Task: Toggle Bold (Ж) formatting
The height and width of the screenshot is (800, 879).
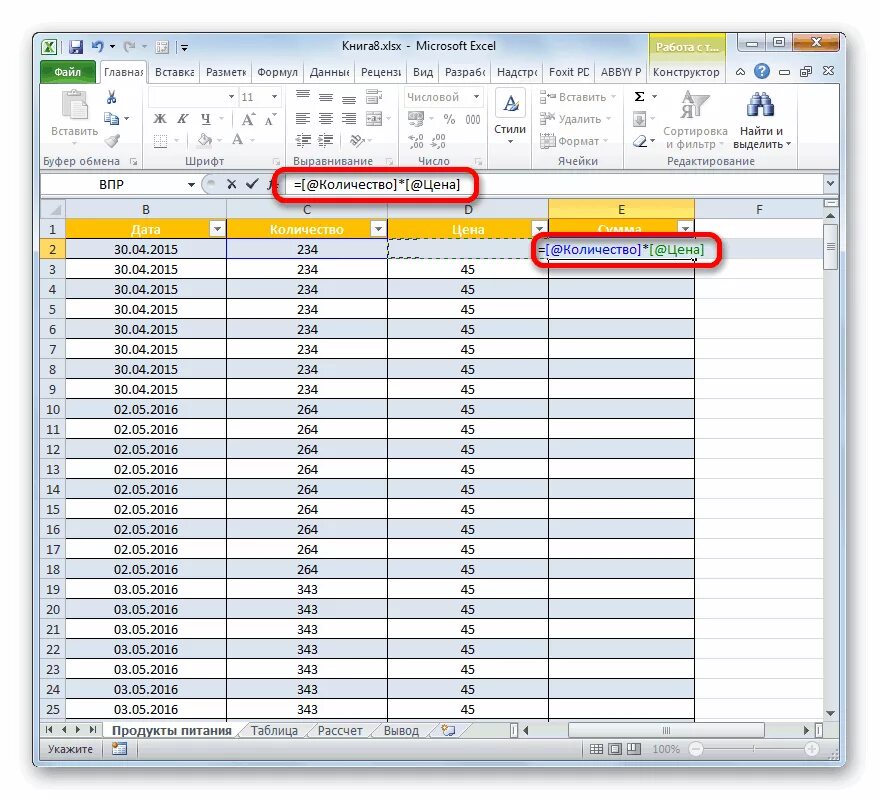Action: (x=160, y=119)
